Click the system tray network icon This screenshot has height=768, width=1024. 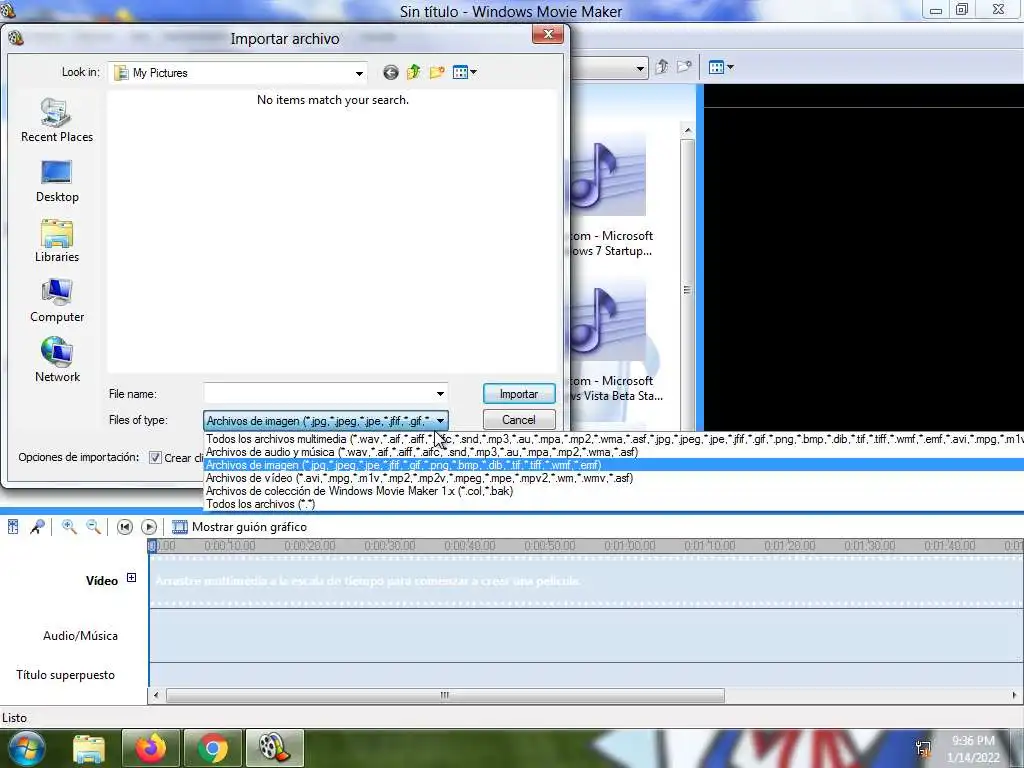coord(923,749)
